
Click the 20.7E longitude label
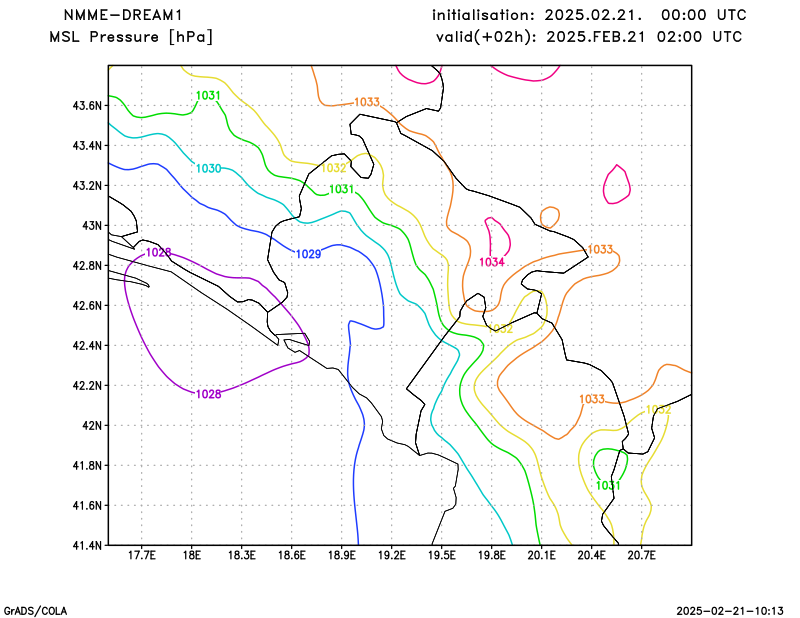(x=642, y=555)
